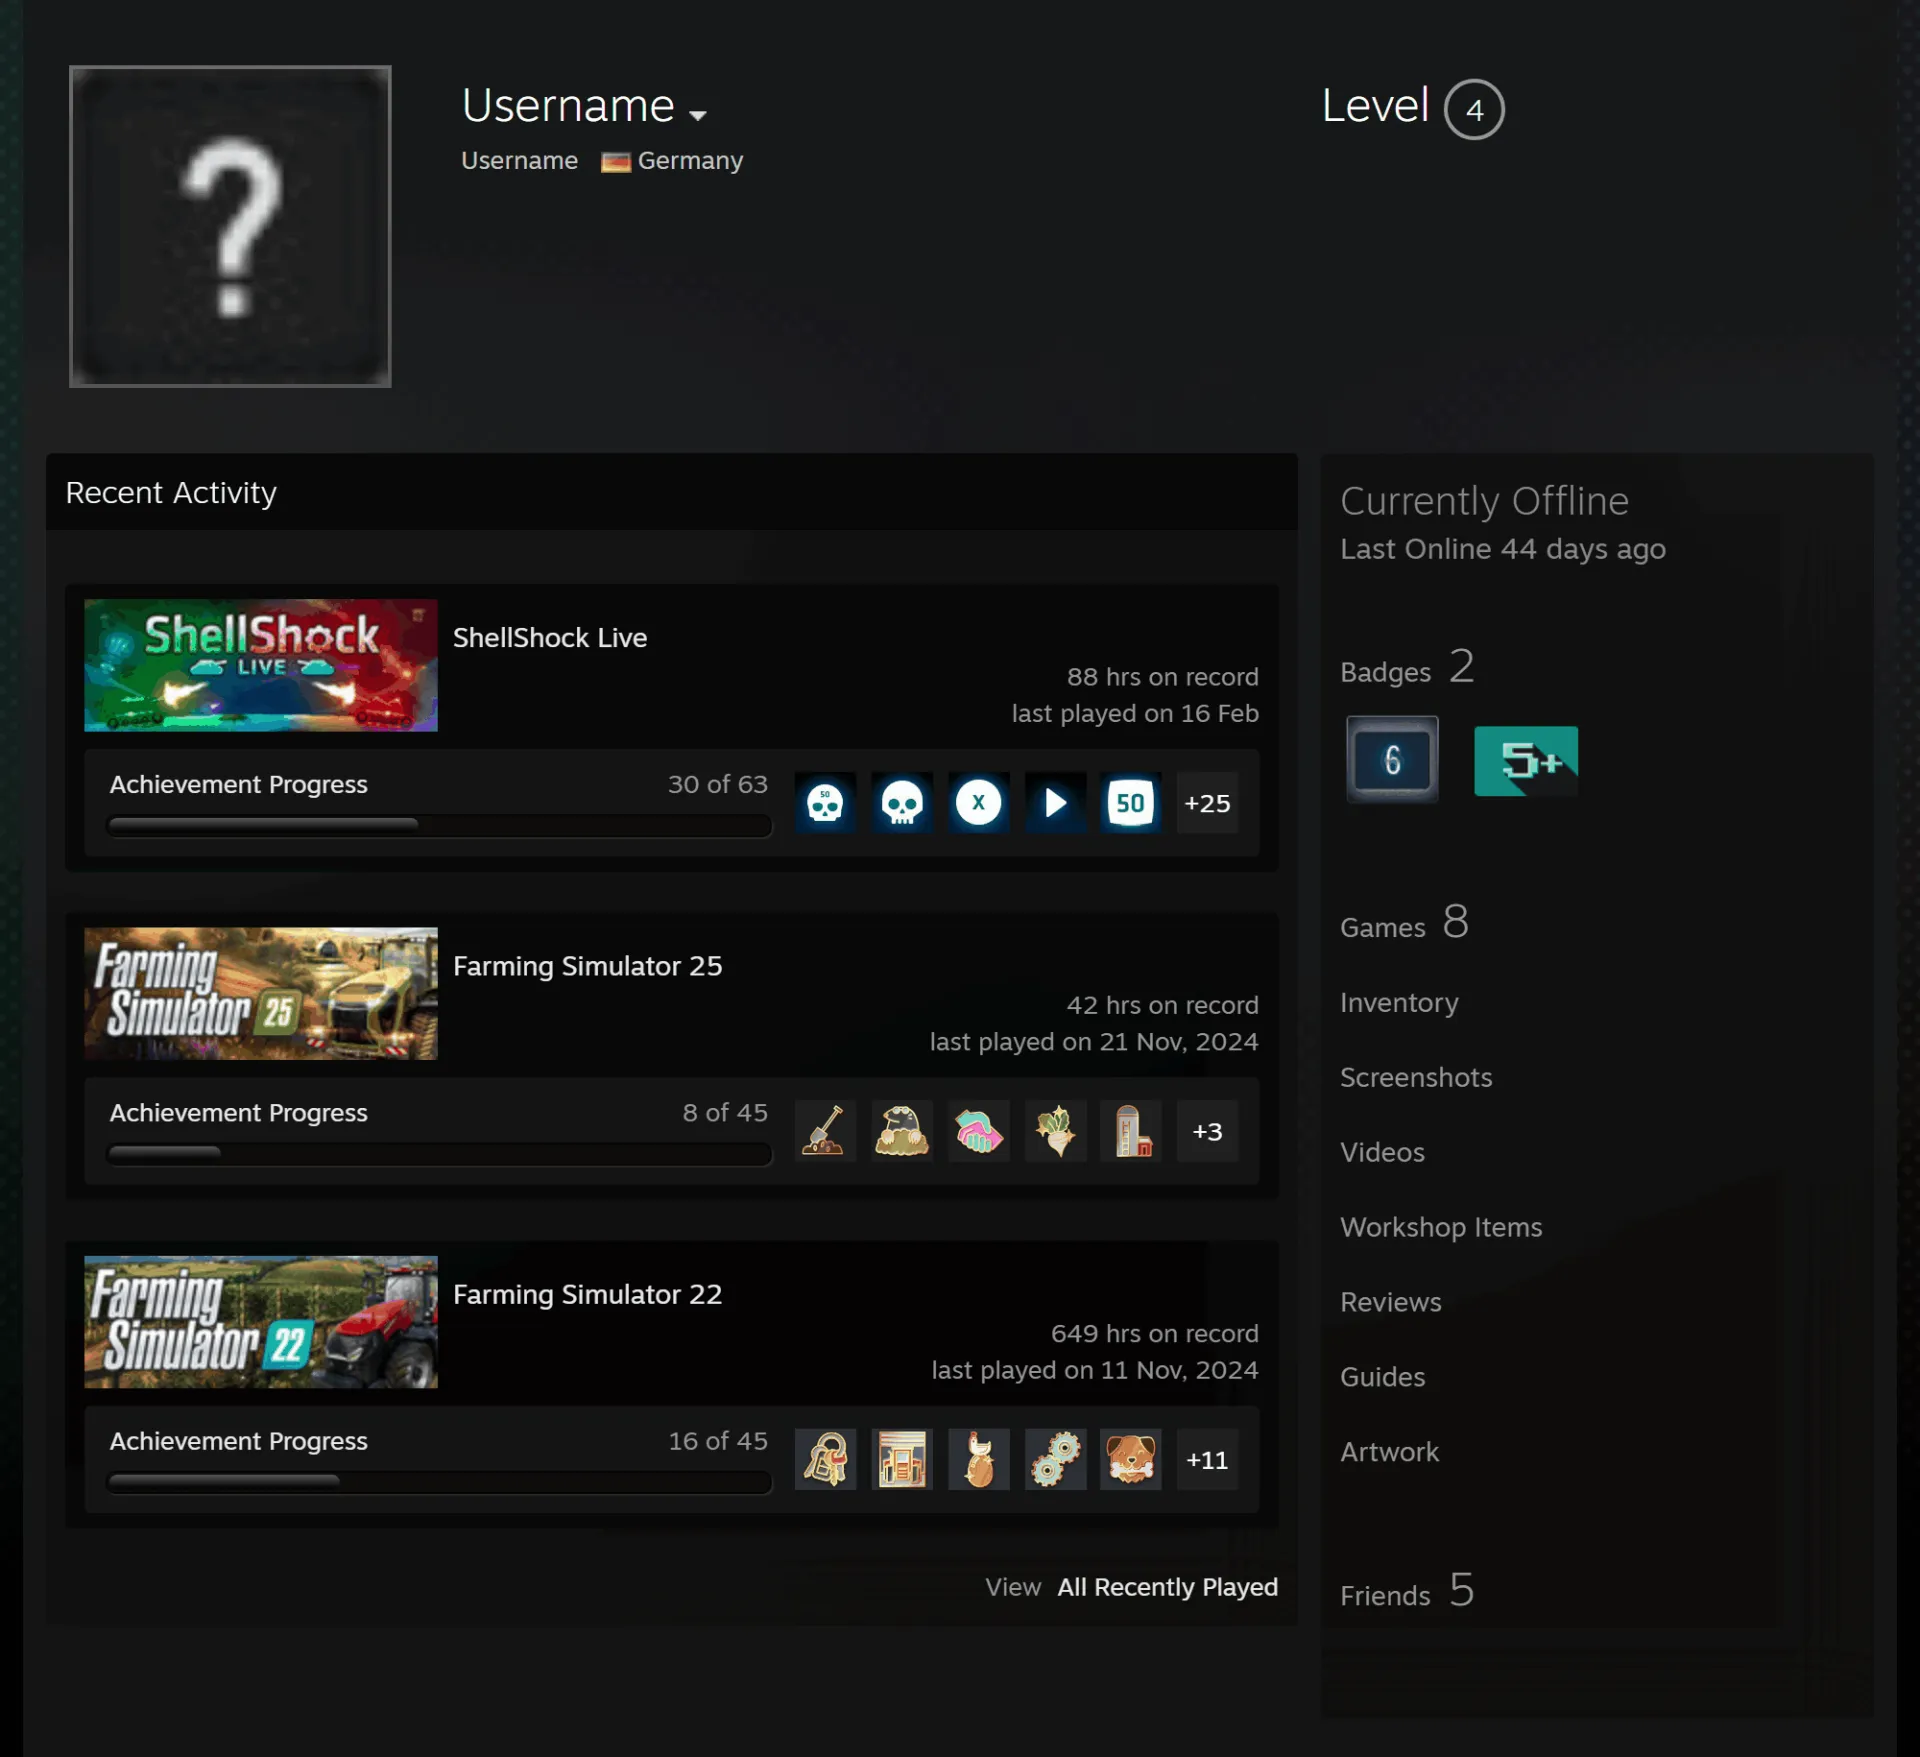Click the Farming Simulator 25 title link
Image resolution: width=1920 pixels, height=1757 pixels.
[x=587, y=966]
